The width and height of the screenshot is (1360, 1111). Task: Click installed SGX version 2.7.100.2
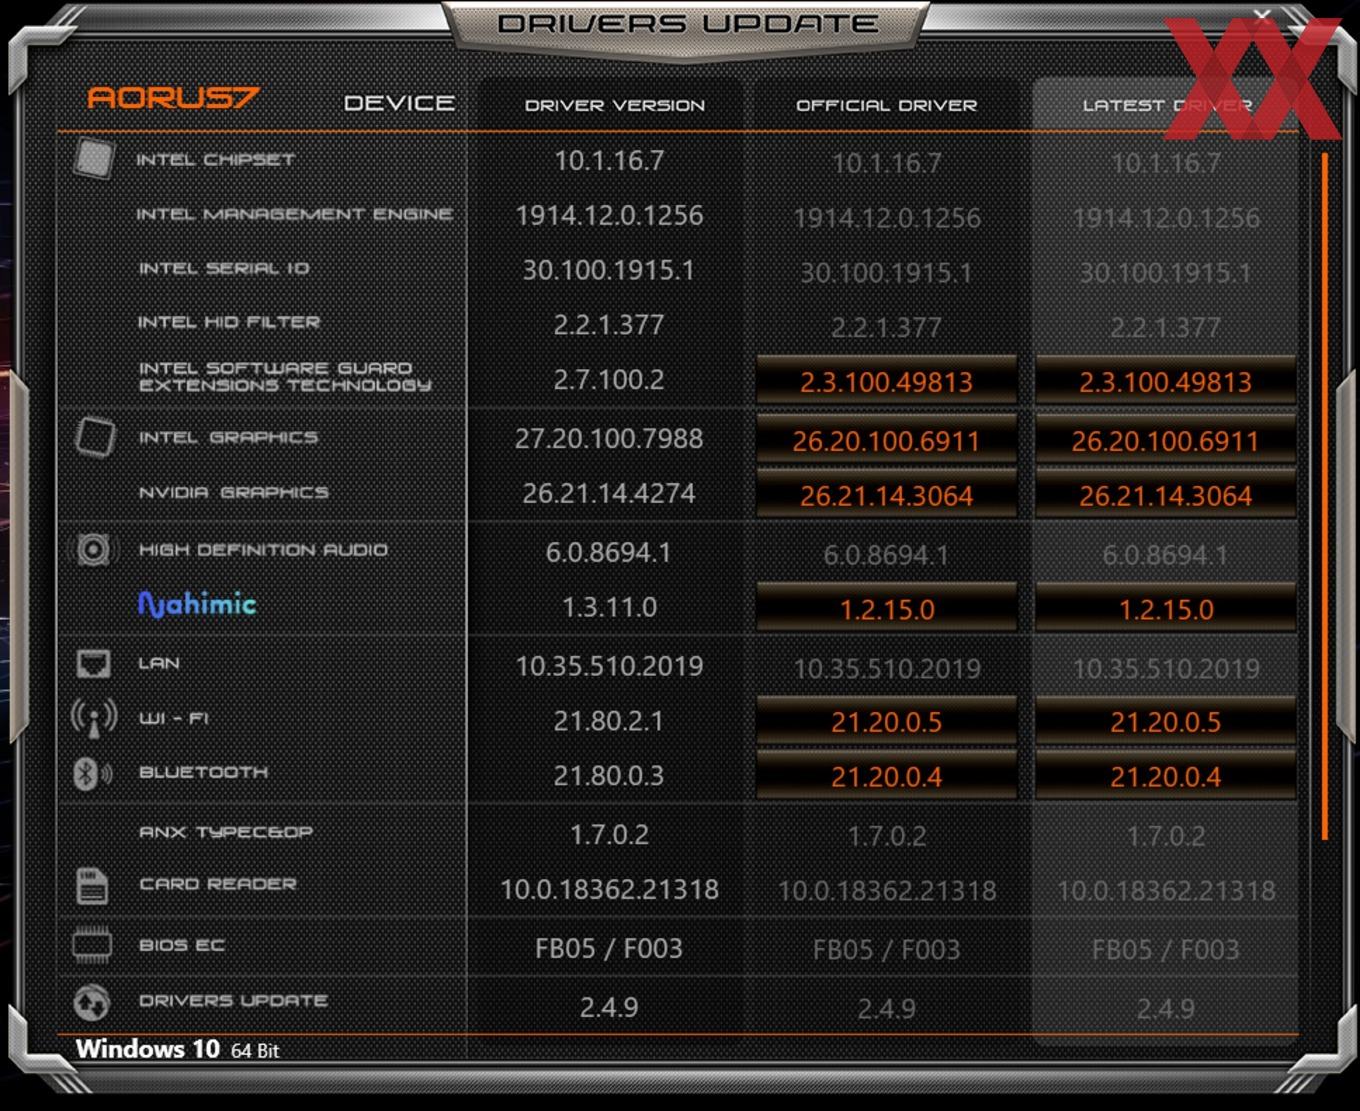click(609, 379)
